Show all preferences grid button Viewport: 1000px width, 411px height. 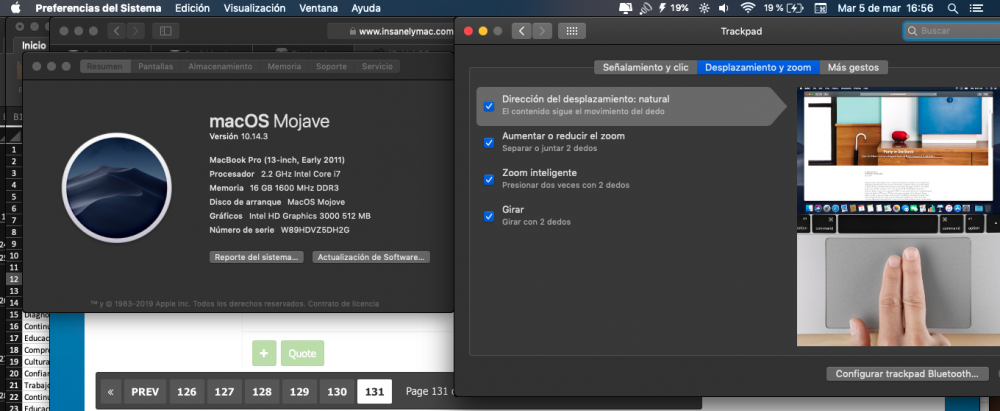571,31
